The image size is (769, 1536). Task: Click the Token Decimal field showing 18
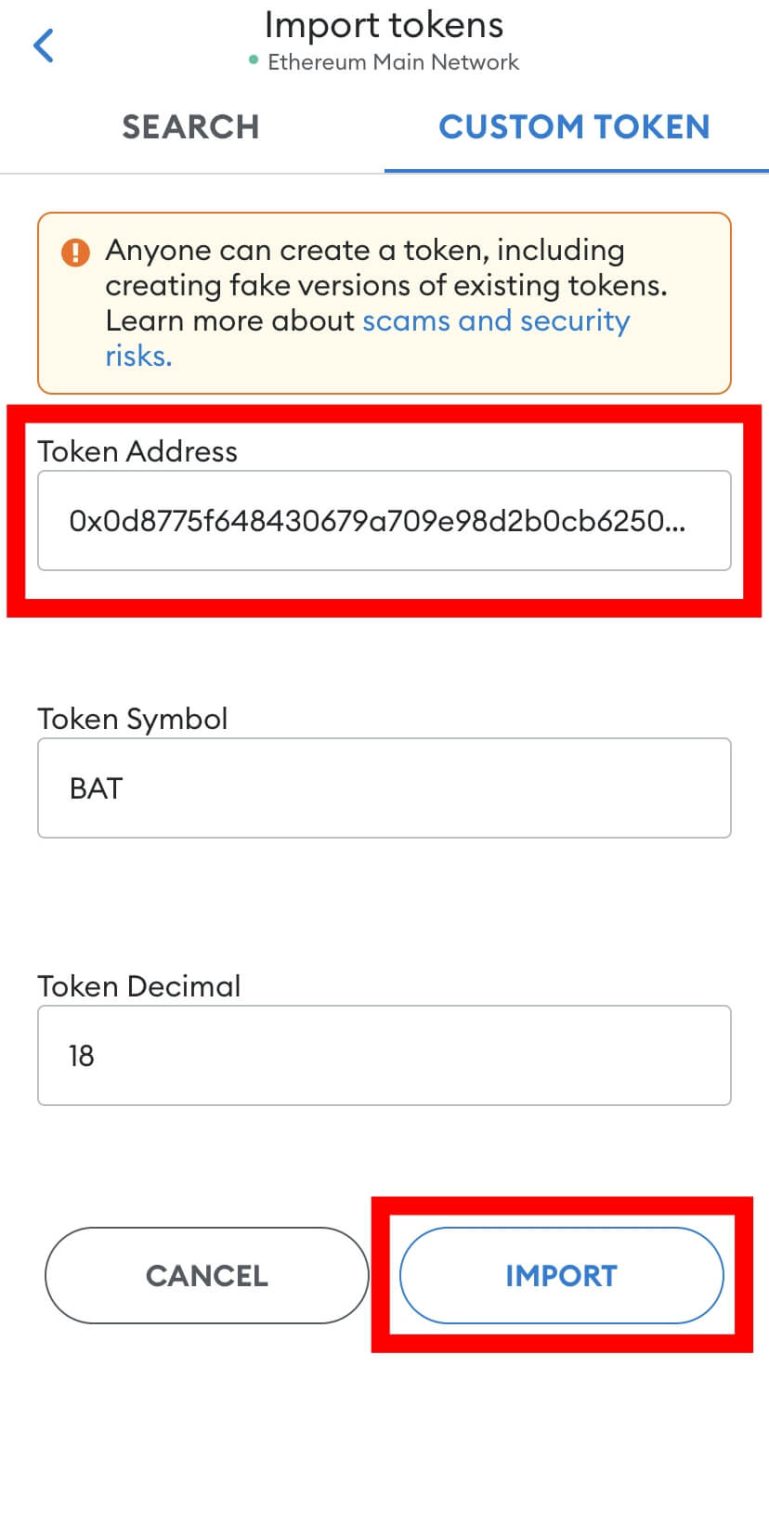[x=384, y=1055]
